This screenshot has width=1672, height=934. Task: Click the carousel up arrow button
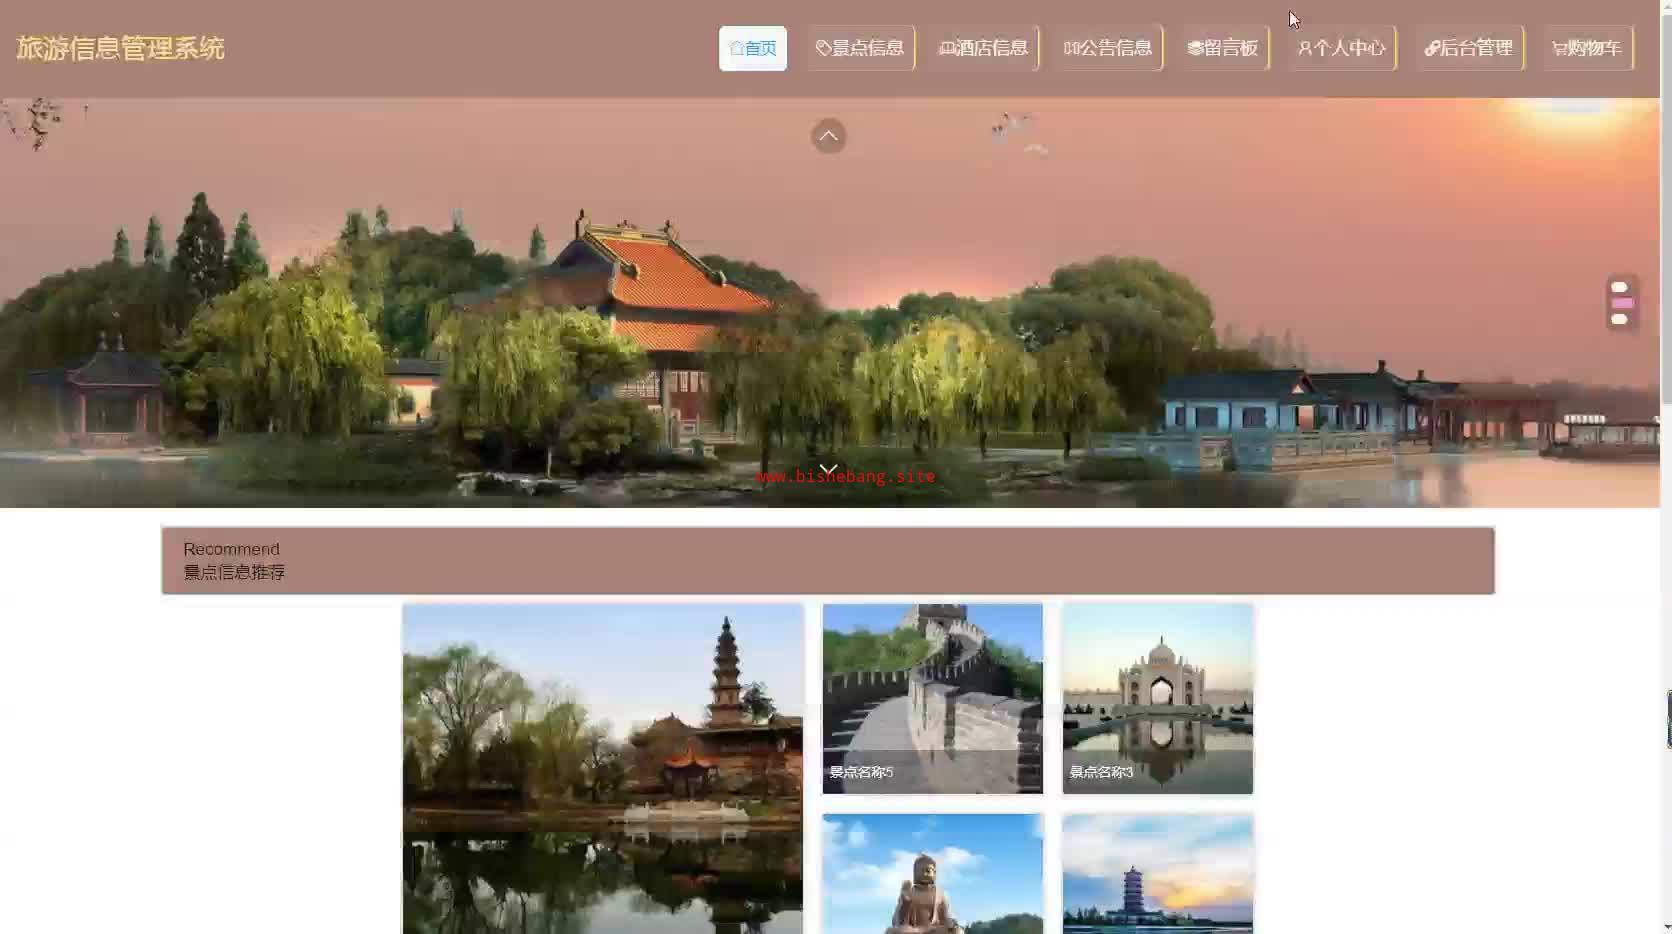(x=829, y=136)
